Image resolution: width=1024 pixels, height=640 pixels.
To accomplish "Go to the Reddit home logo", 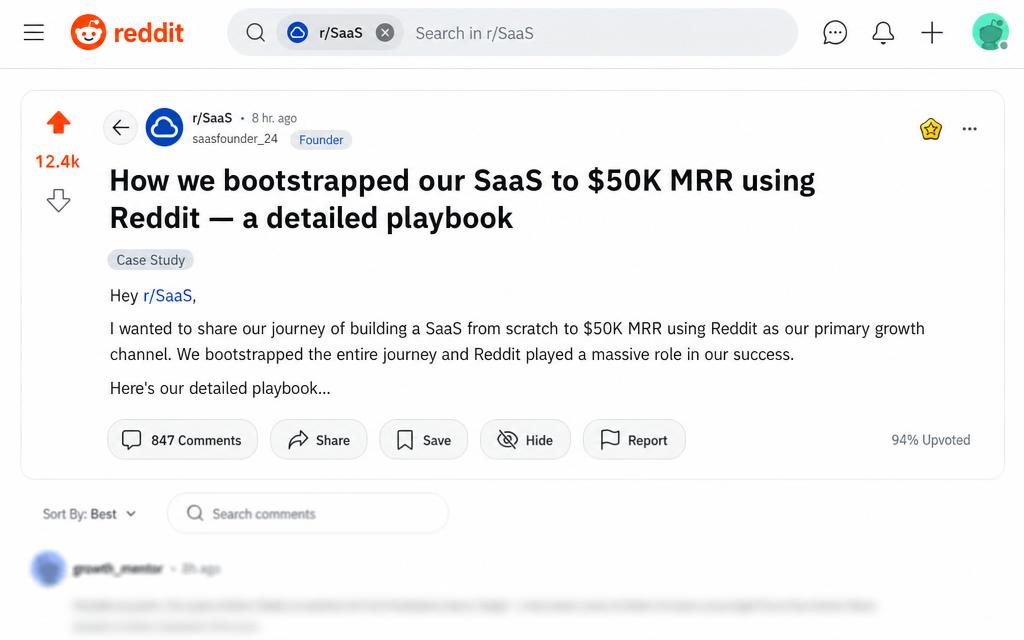I will [x=127, y=32].
